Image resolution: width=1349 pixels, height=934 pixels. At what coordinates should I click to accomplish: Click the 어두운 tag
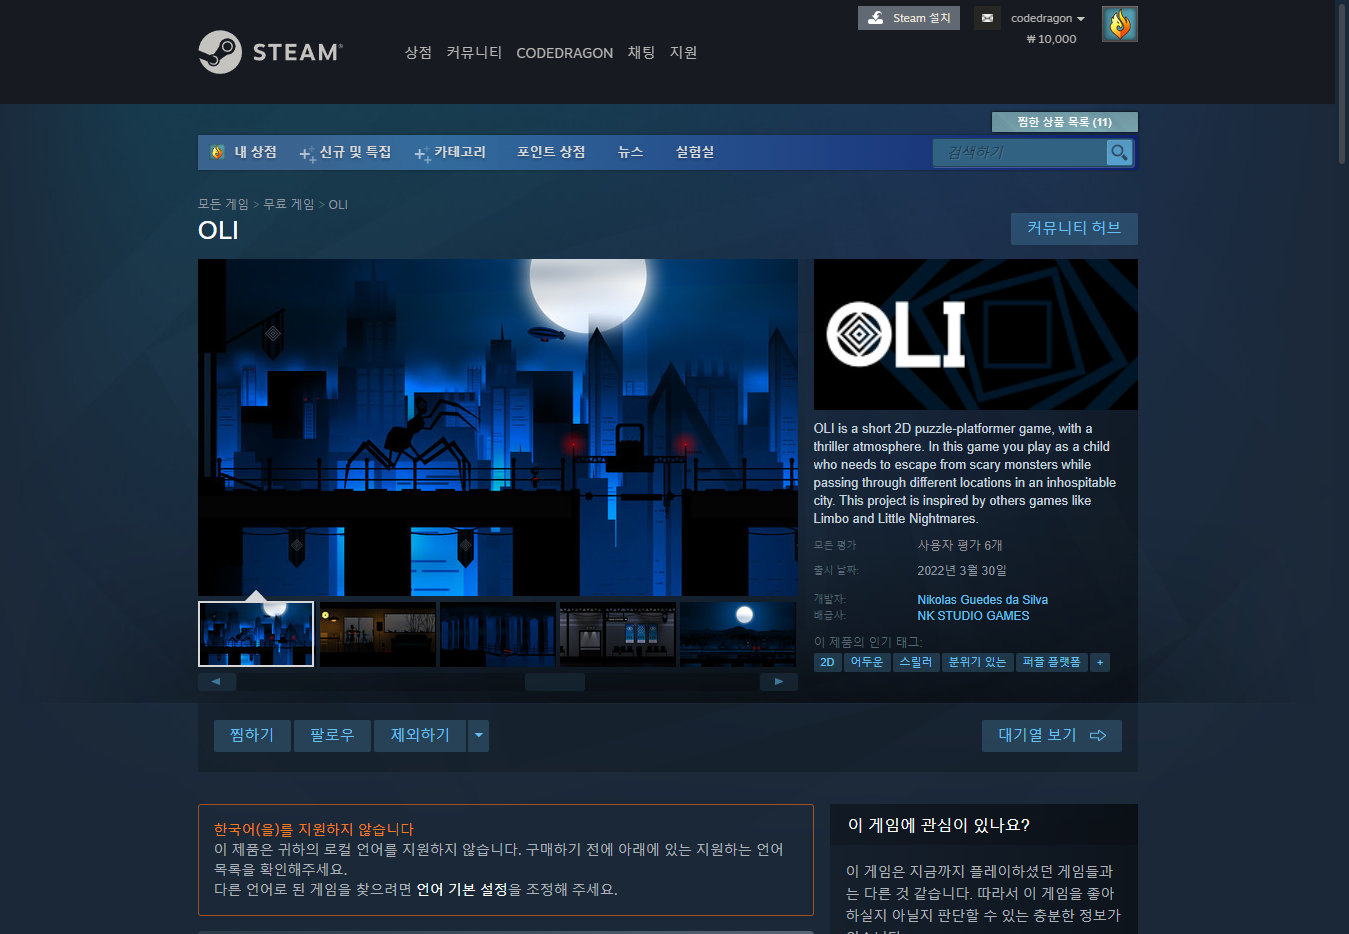coord(867,662)
